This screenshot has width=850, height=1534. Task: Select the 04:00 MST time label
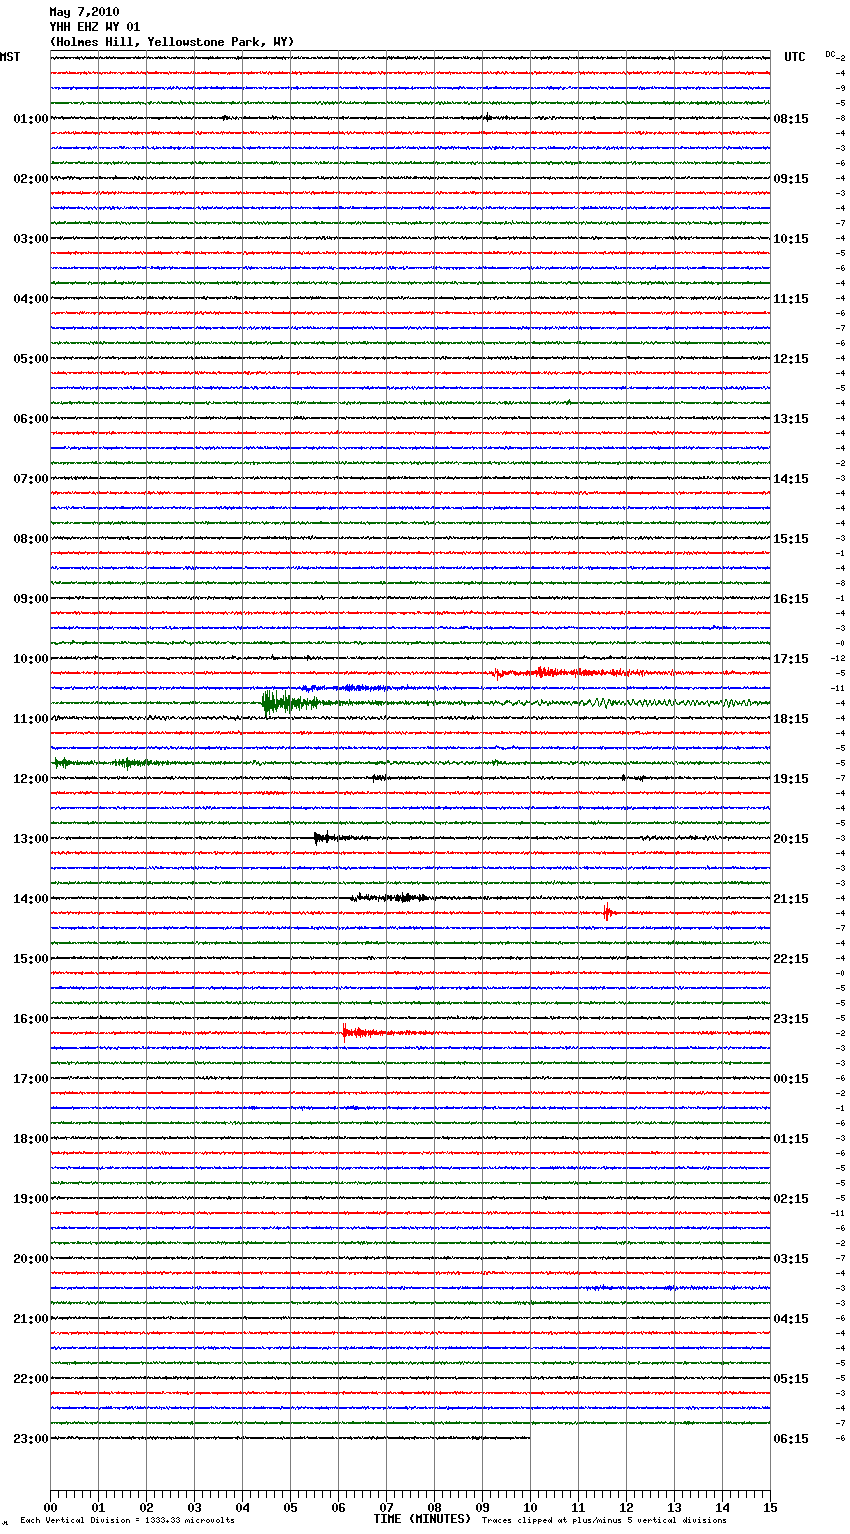pyautogui.click(x=30, y=299)
